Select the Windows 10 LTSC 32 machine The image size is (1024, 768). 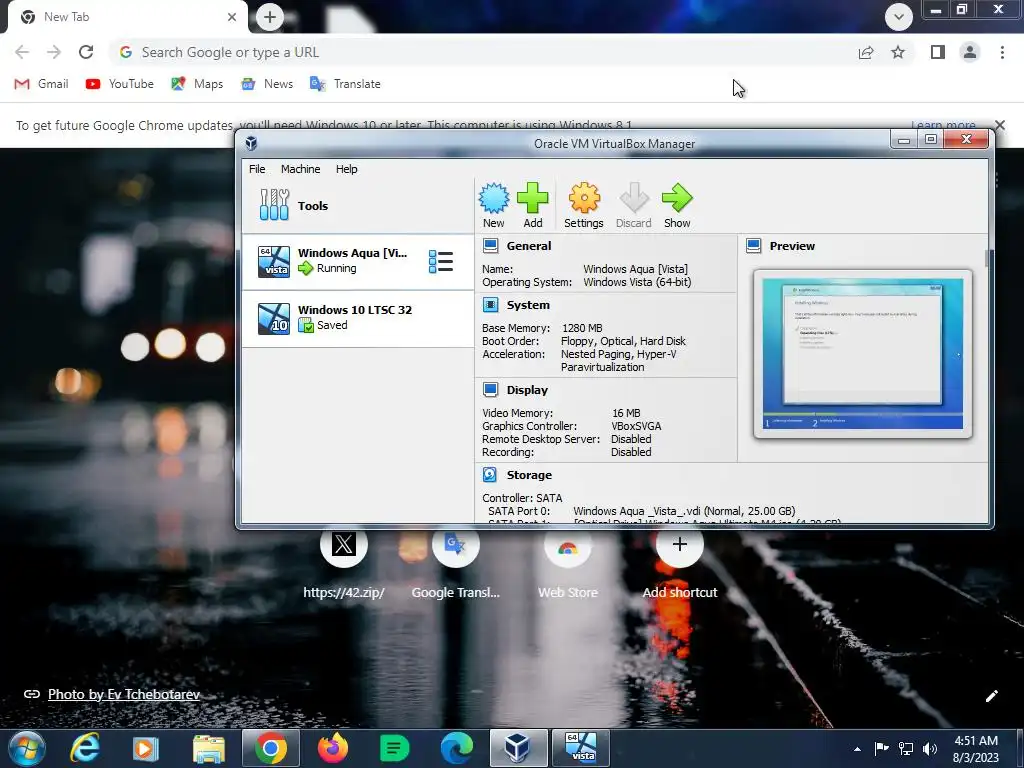pyautogui.click(x=358, y=318)
